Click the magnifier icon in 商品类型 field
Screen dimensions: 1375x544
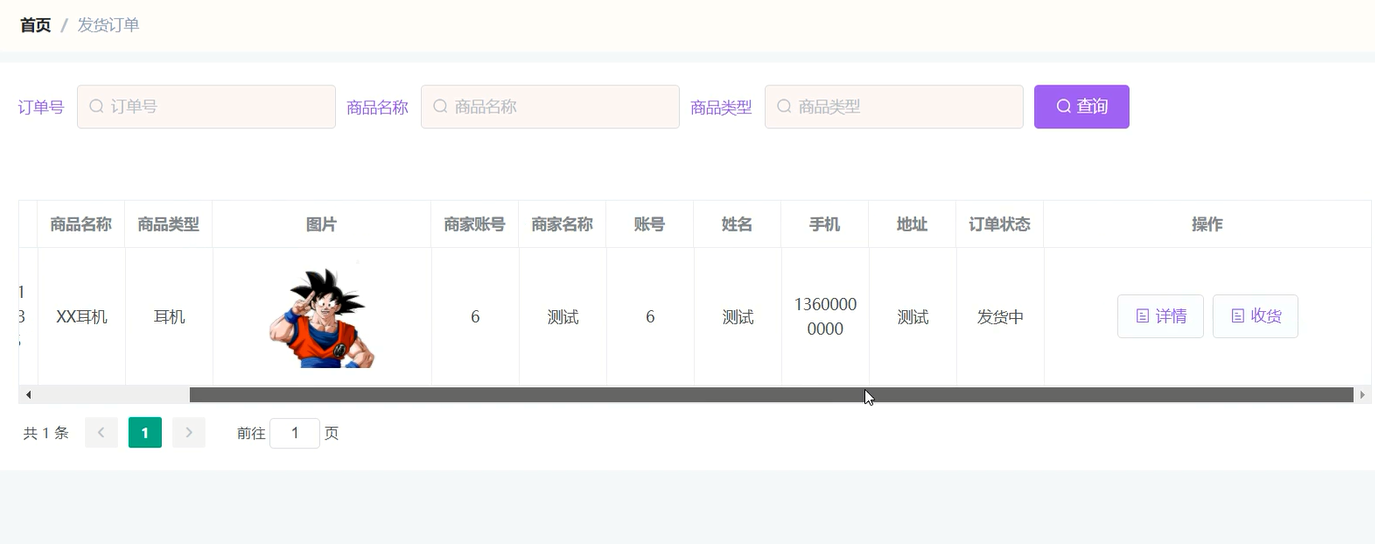[x=784, y=106]
